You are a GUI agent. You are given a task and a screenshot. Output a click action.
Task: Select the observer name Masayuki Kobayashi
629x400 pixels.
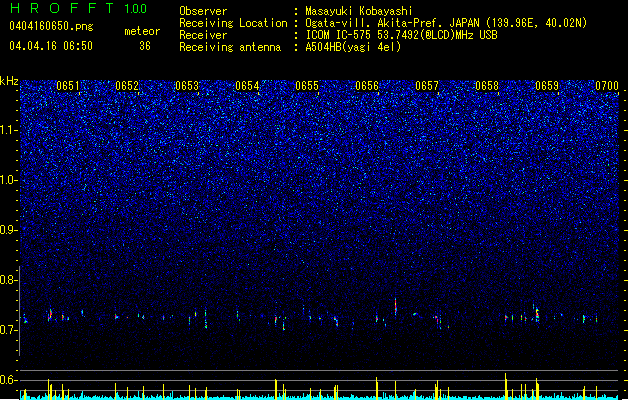359,11
